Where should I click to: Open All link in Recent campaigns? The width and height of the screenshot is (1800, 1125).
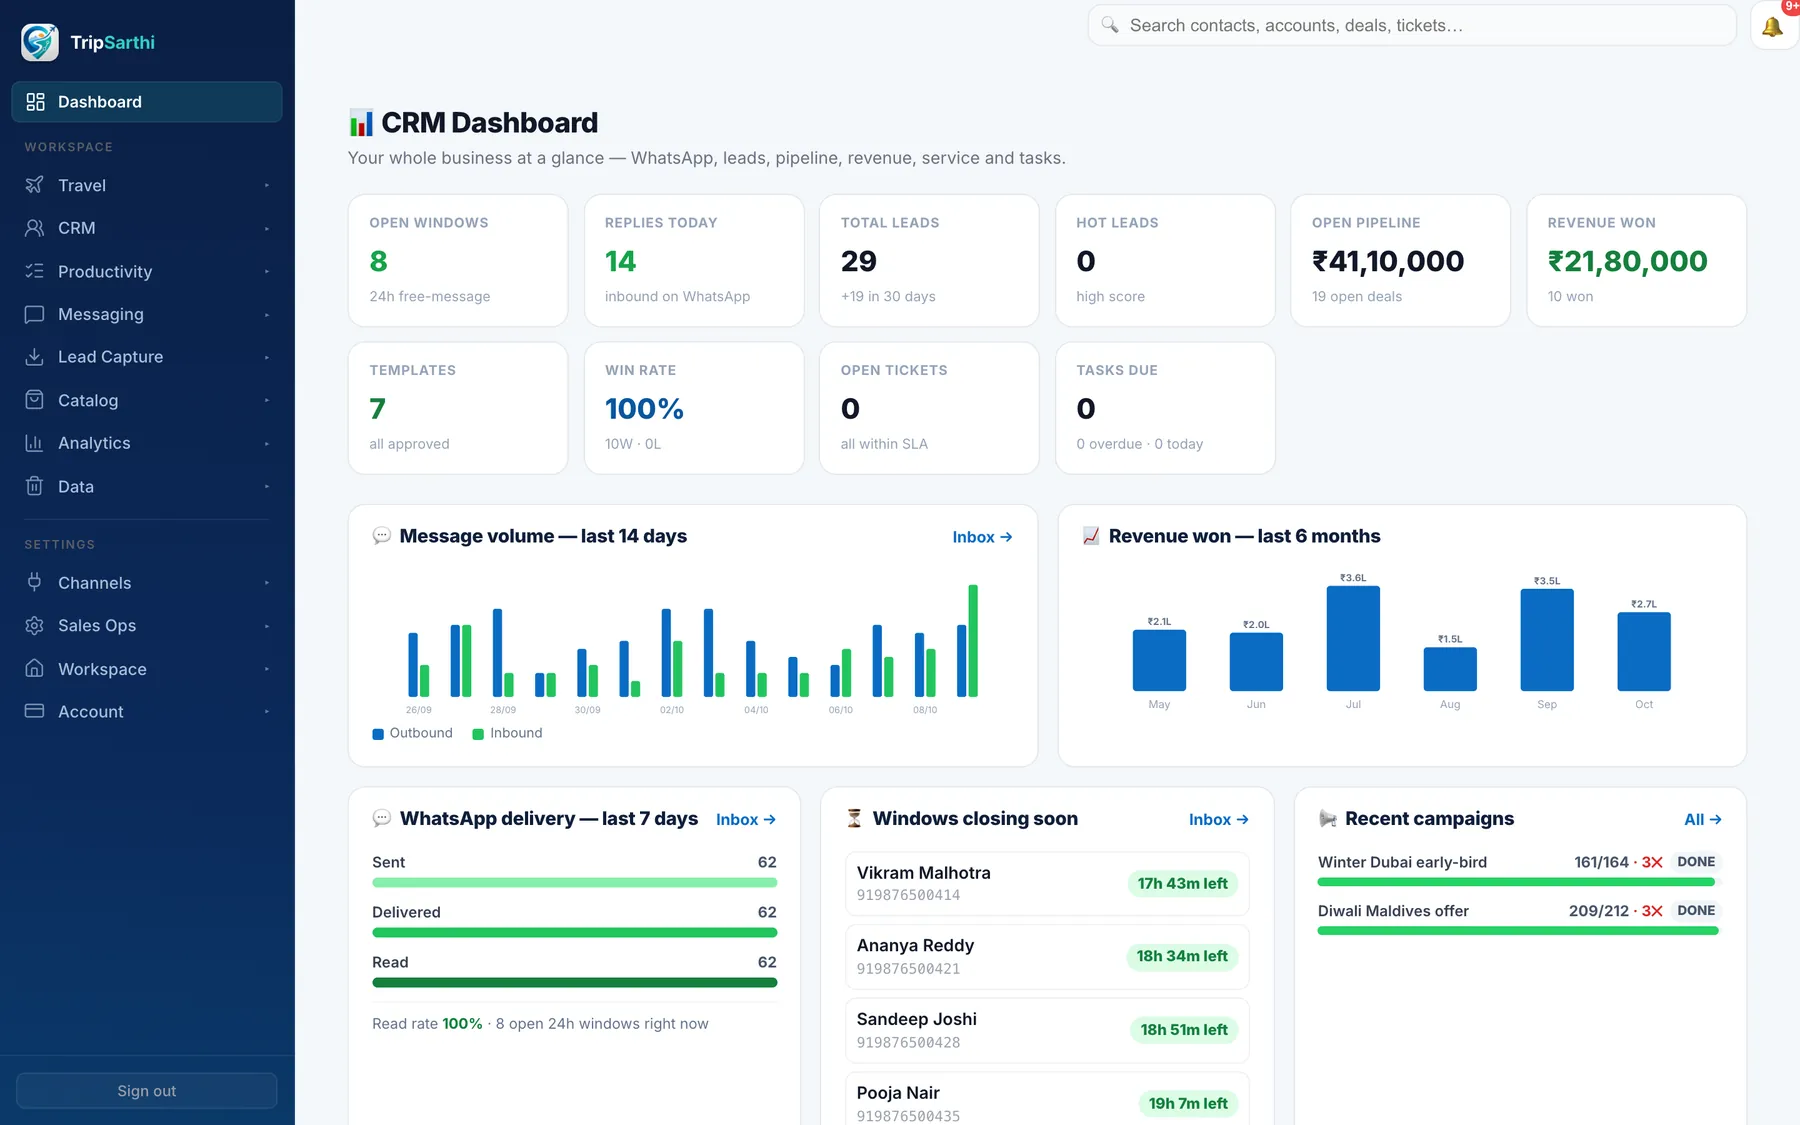tap(1702, 819)
